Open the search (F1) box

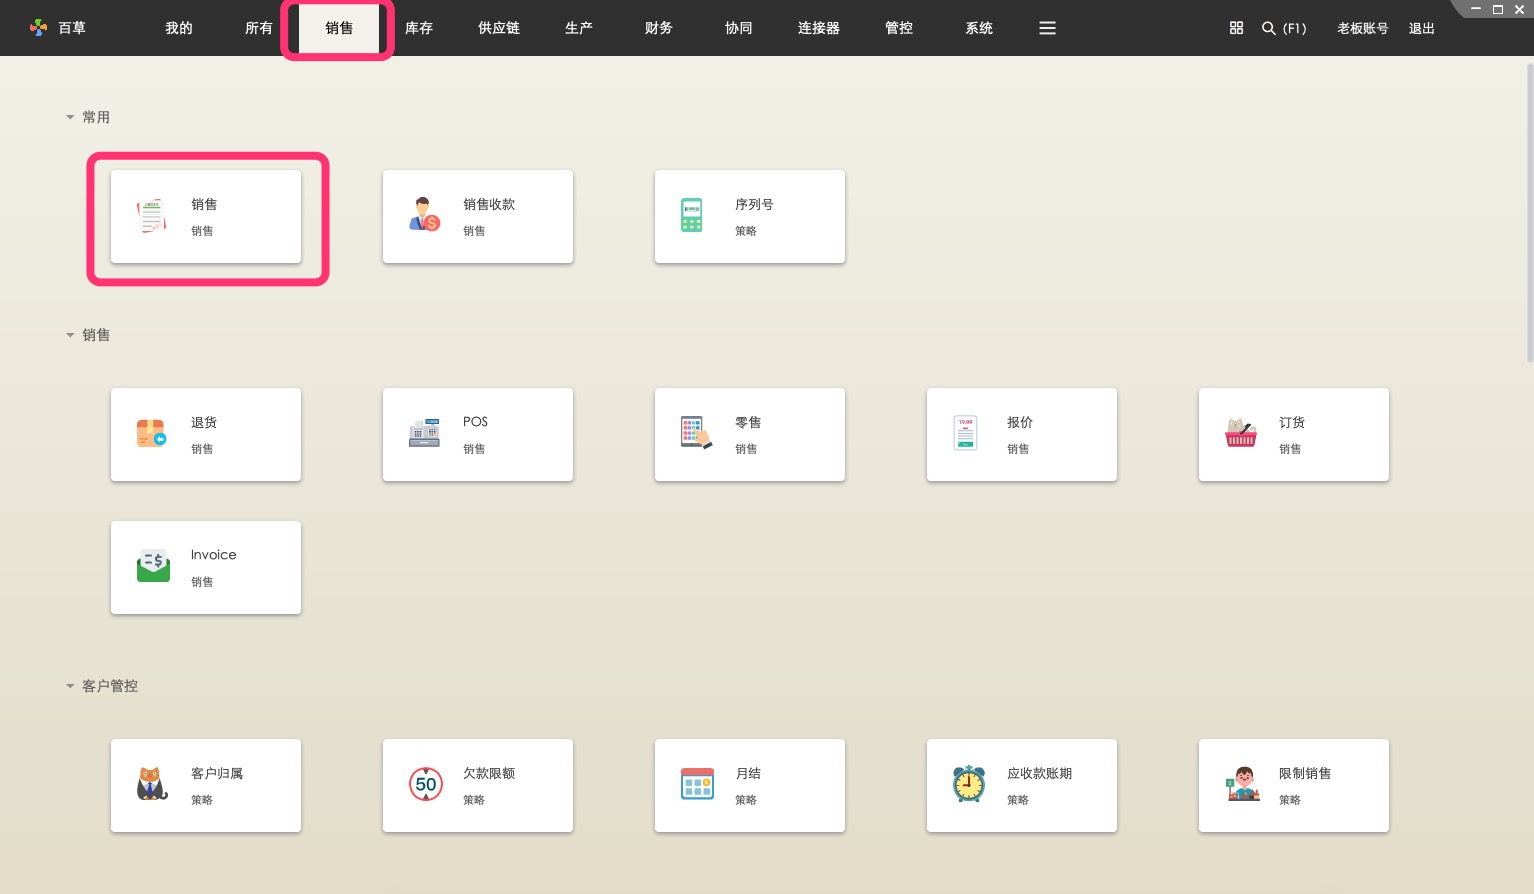[1284, 28]
